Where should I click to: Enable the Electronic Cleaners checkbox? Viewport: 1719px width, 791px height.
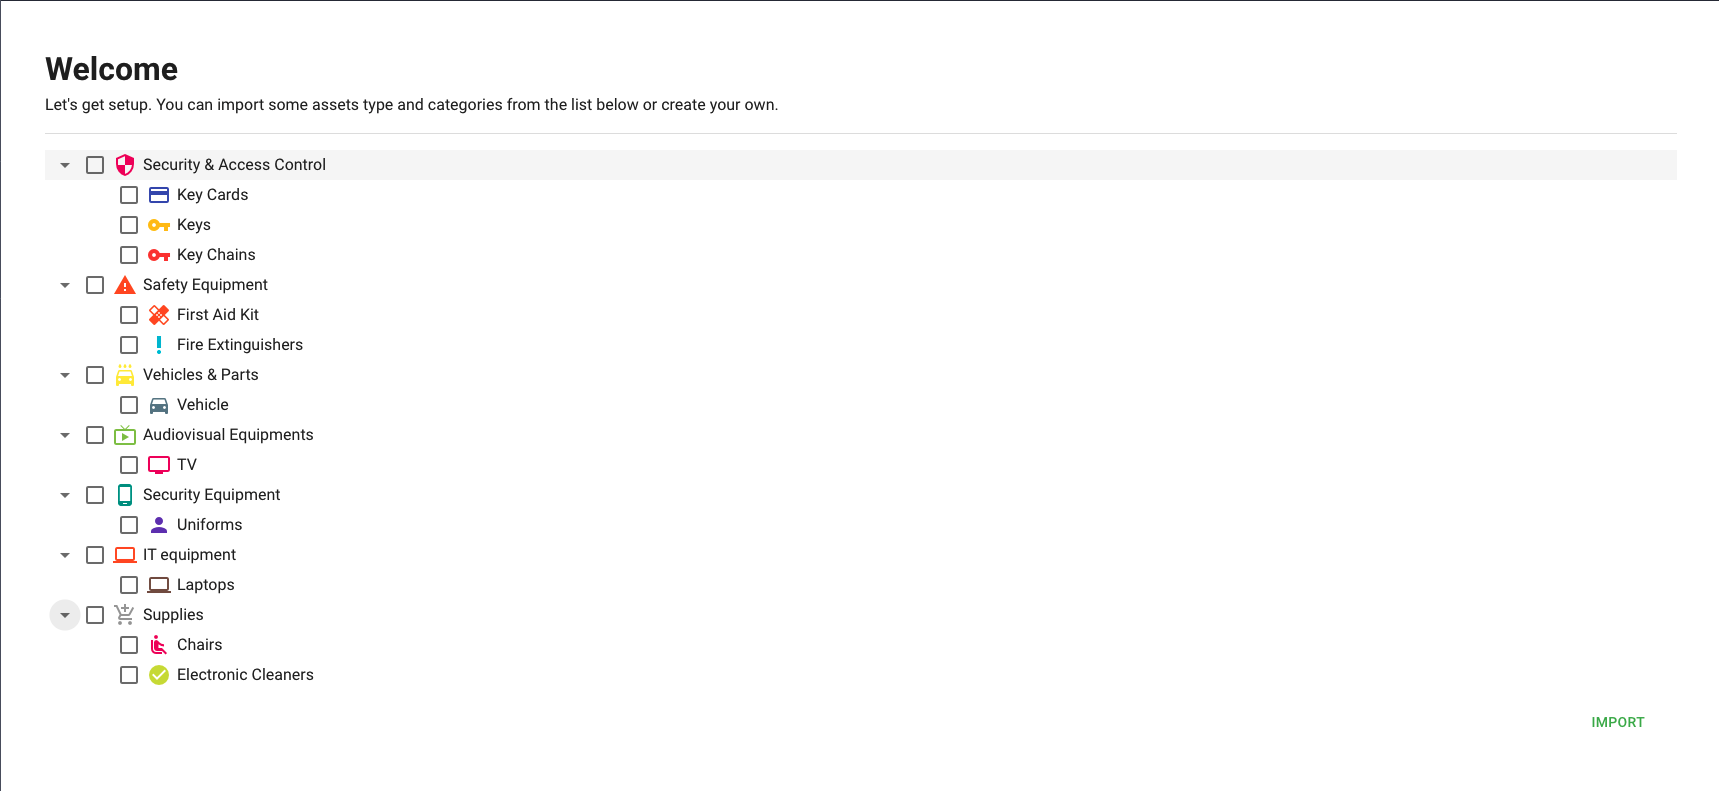(129, 675)
